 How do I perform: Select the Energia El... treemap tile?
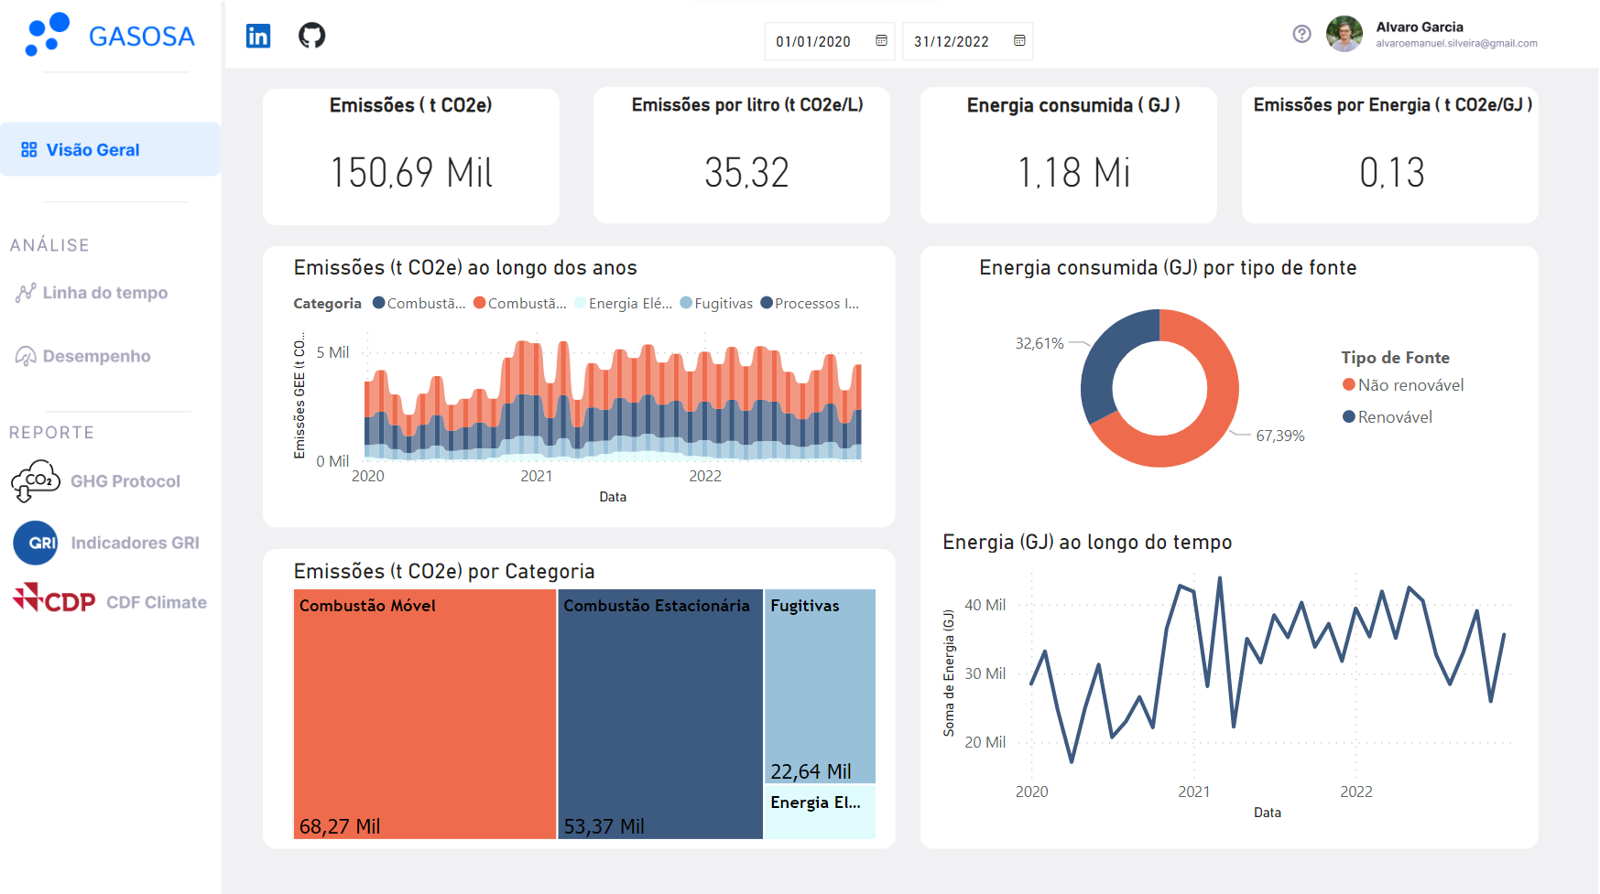pyautogui.click(x=820, y=812)
